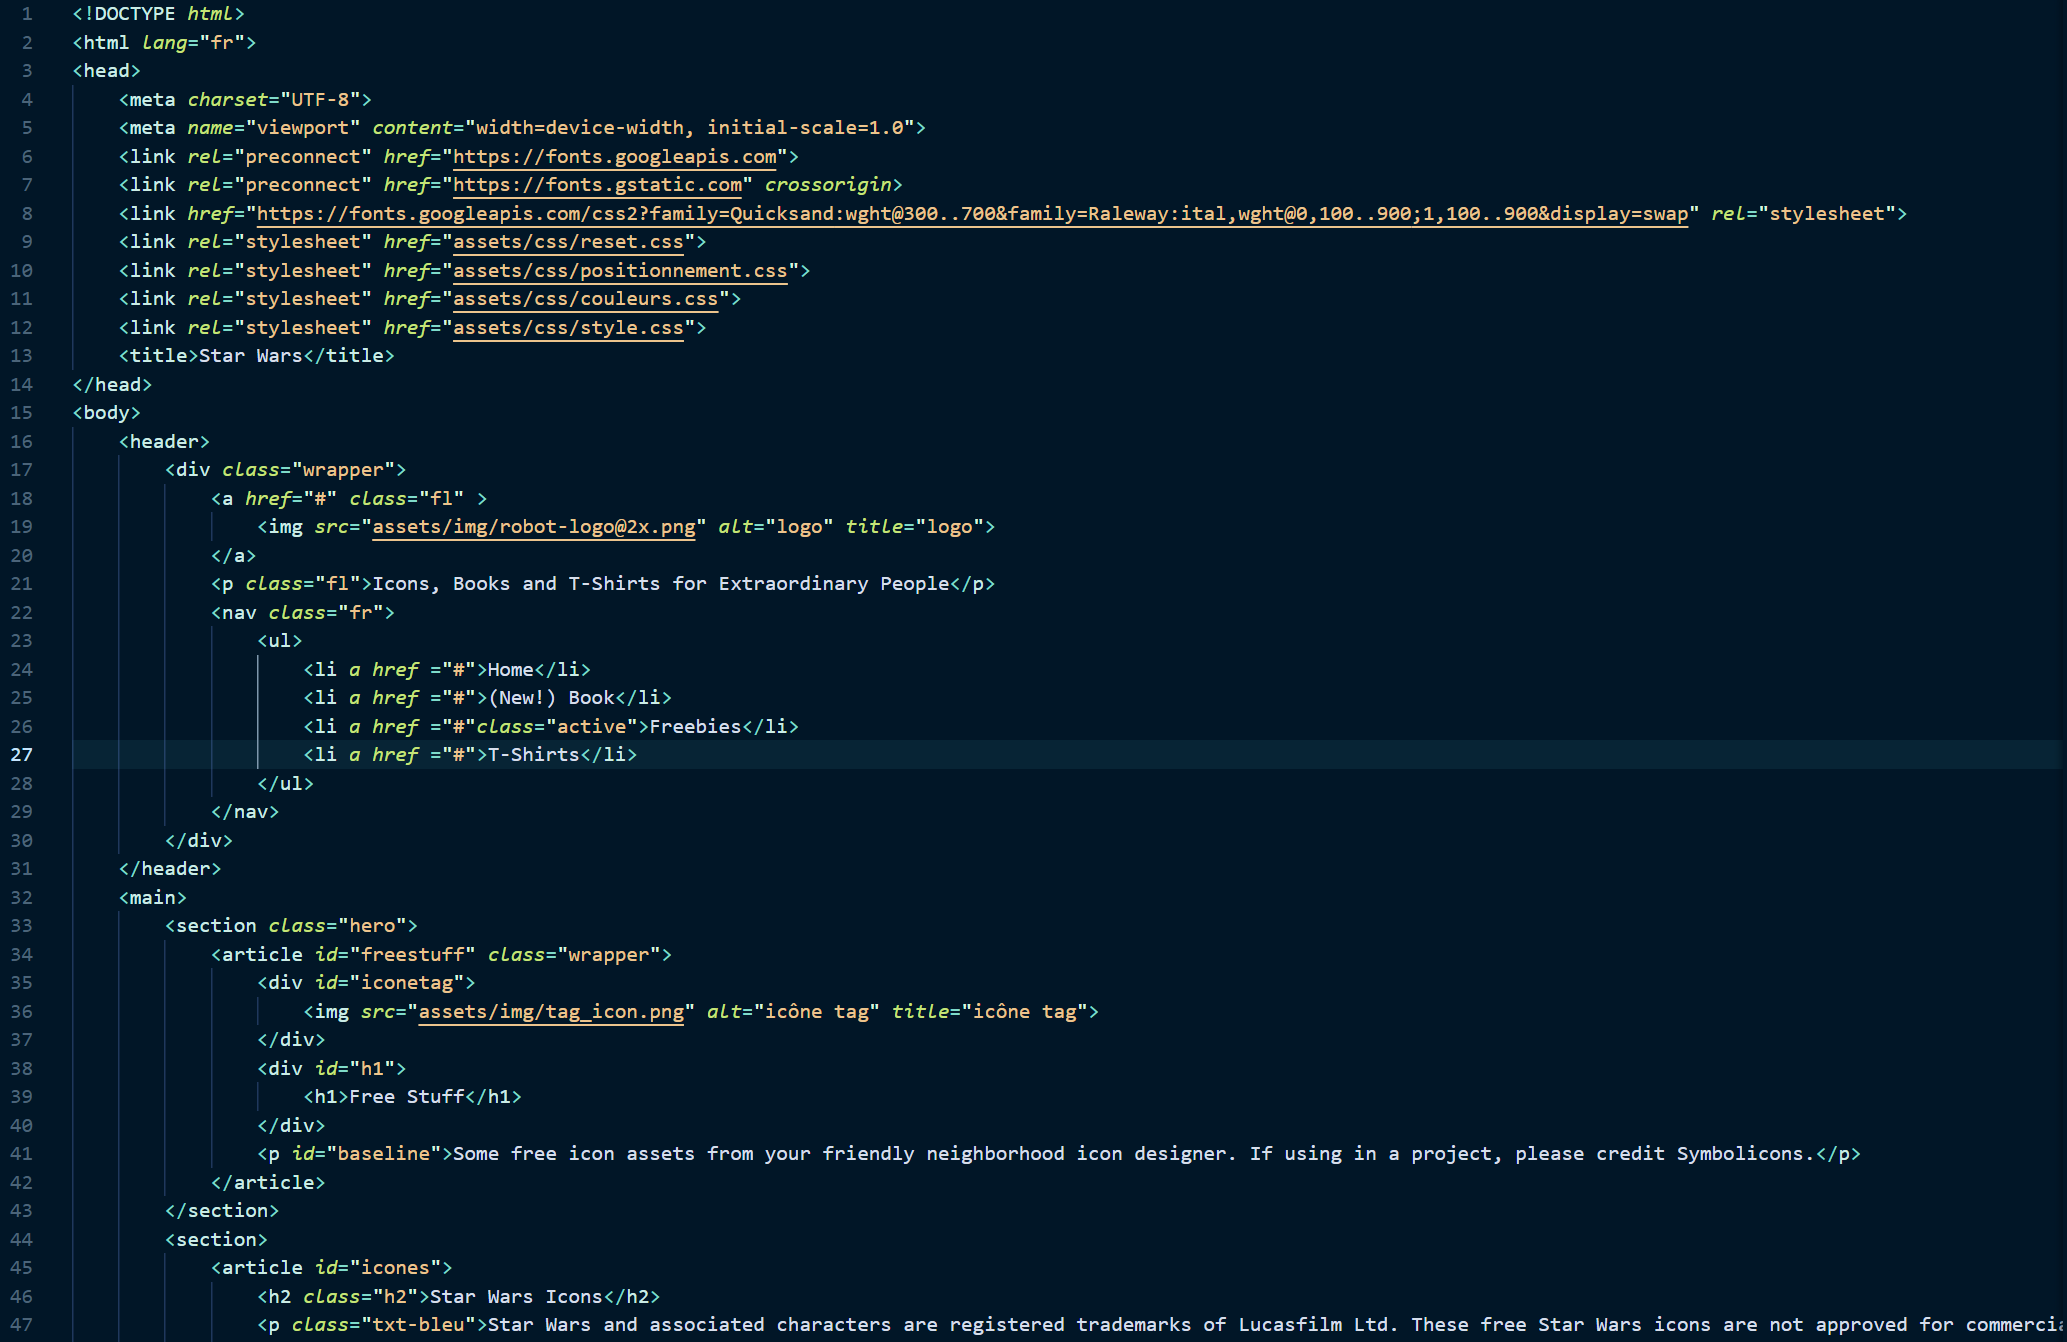Click line number 32 beside main tag
The height and width of the screenshot is (1342, 2067).
click(x=22, y=898)
